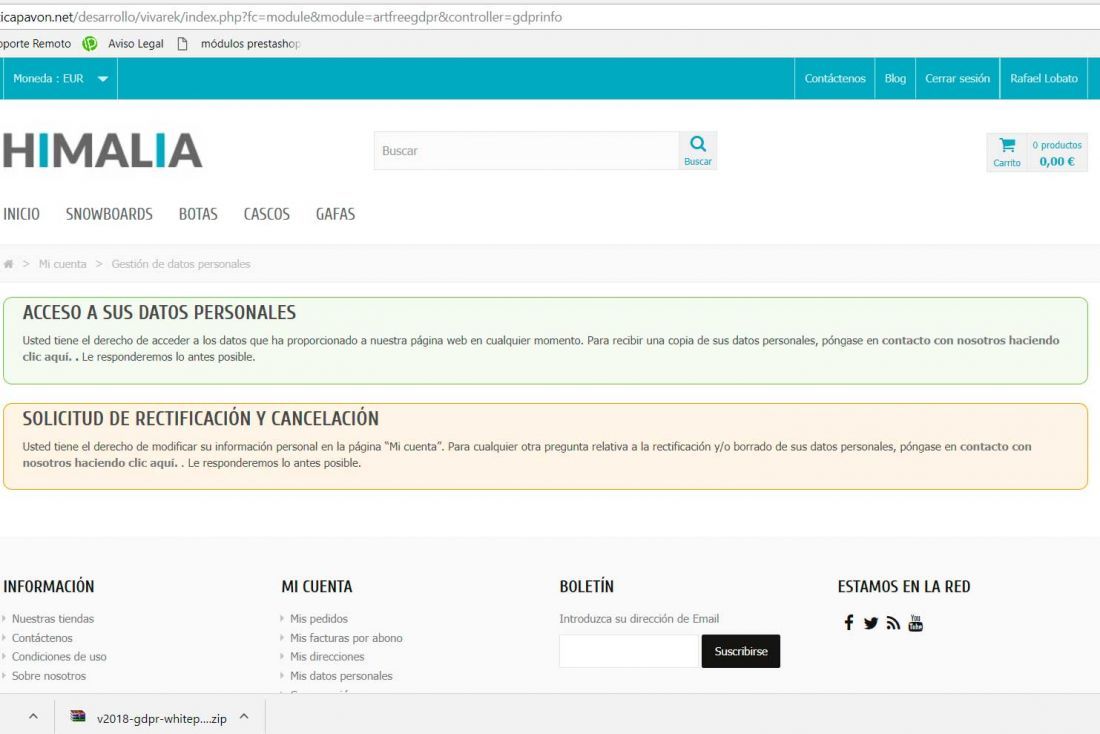Click the Mi cuenta breadcrumb link
Image resolution: width=1100 pixels, height=734 pixels.
62,264
